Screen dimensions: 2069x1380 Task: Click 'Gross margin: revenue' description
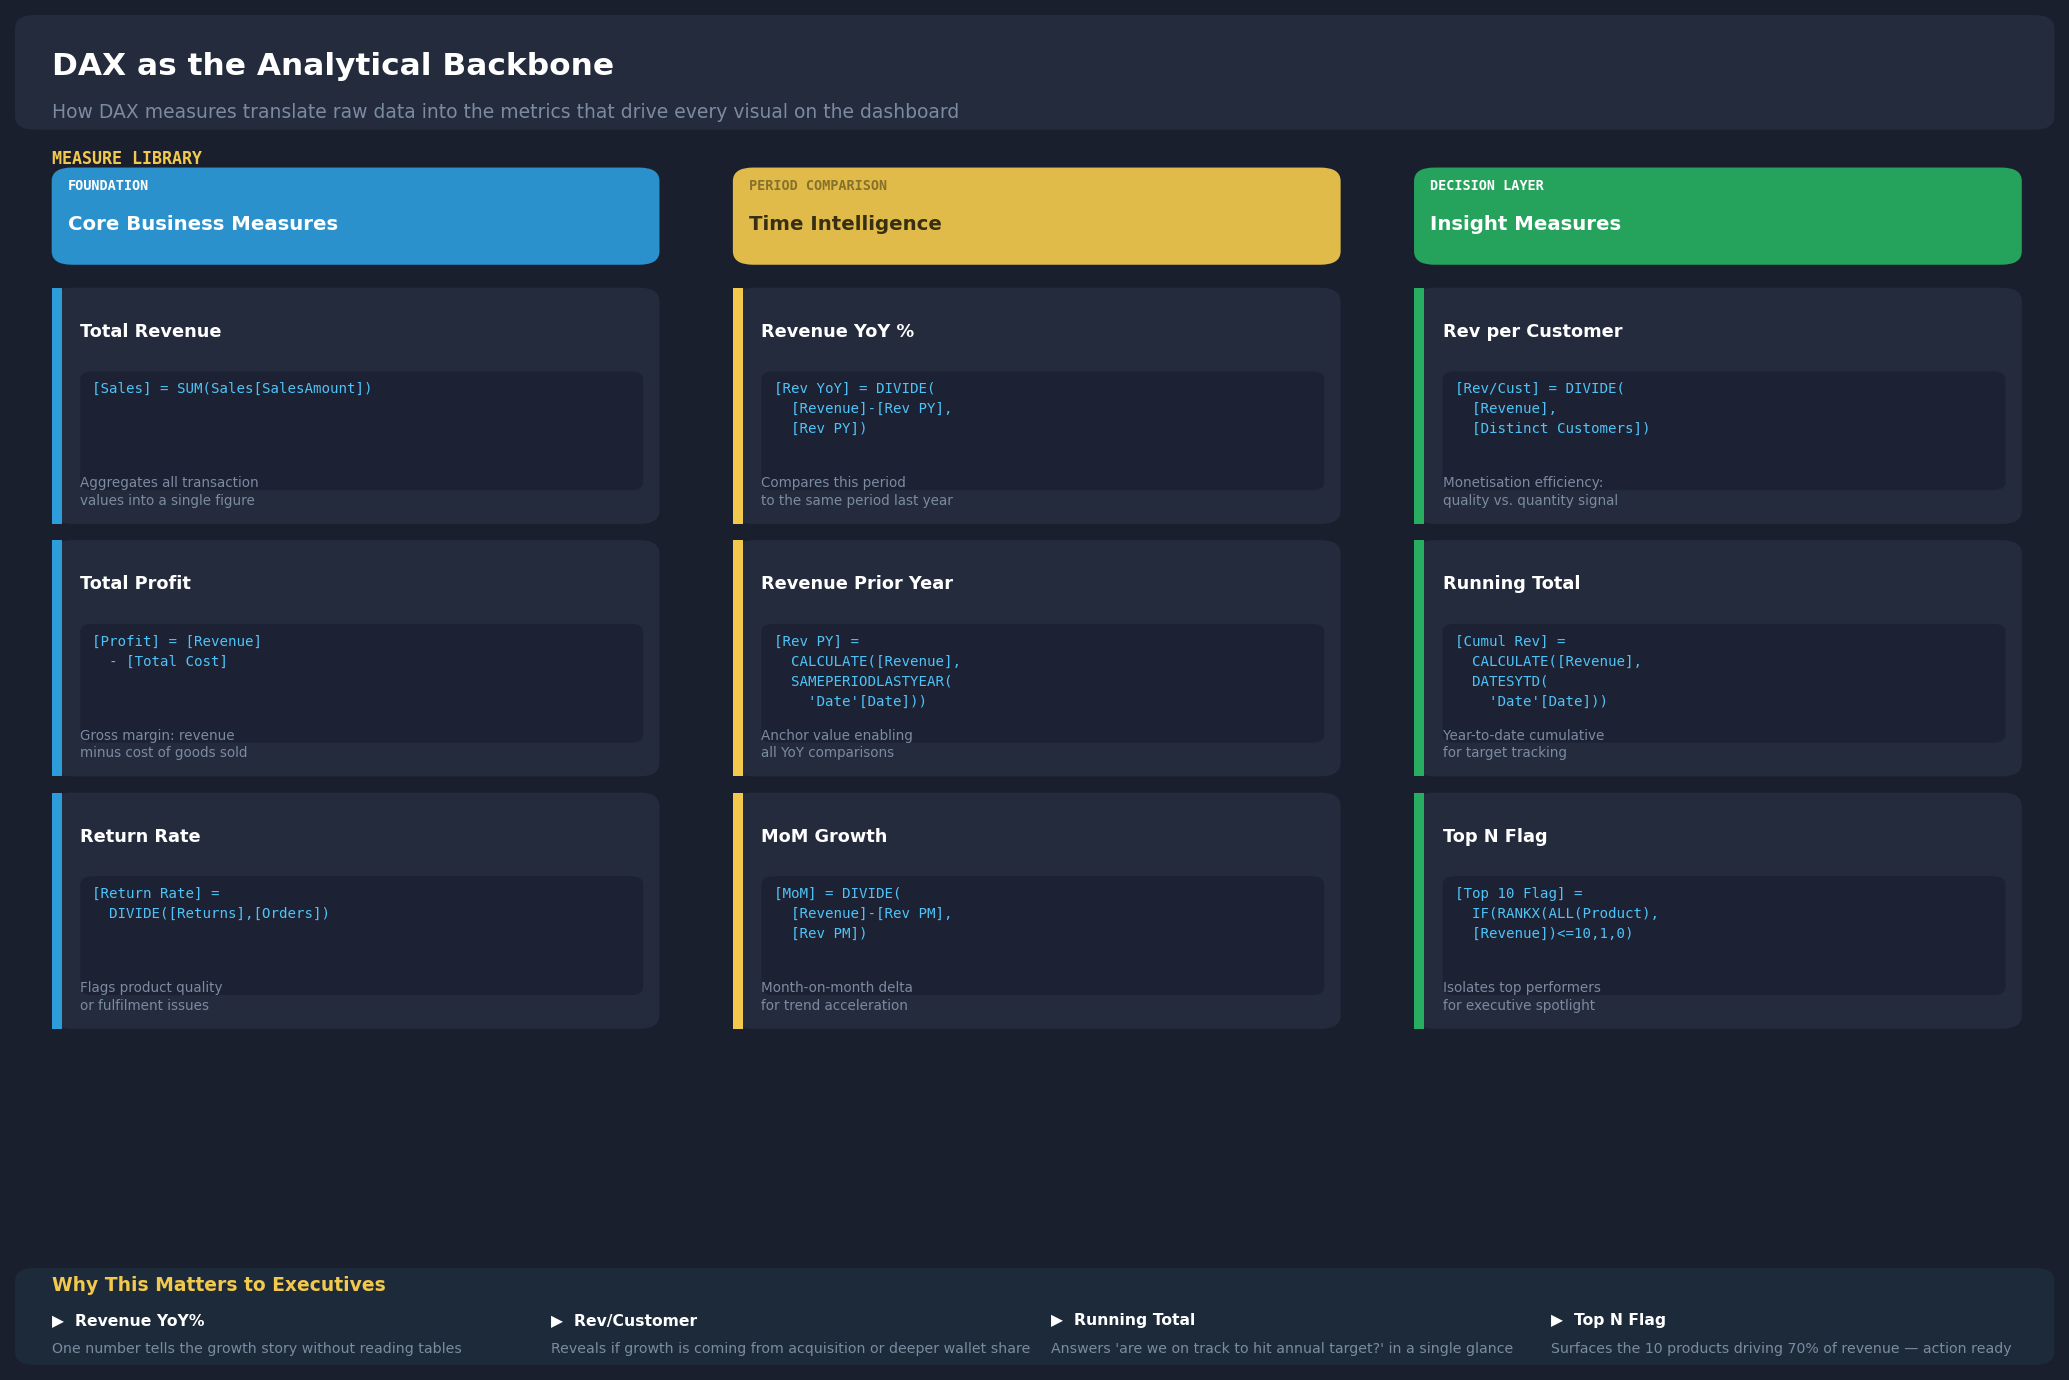[x=157, y=735]
